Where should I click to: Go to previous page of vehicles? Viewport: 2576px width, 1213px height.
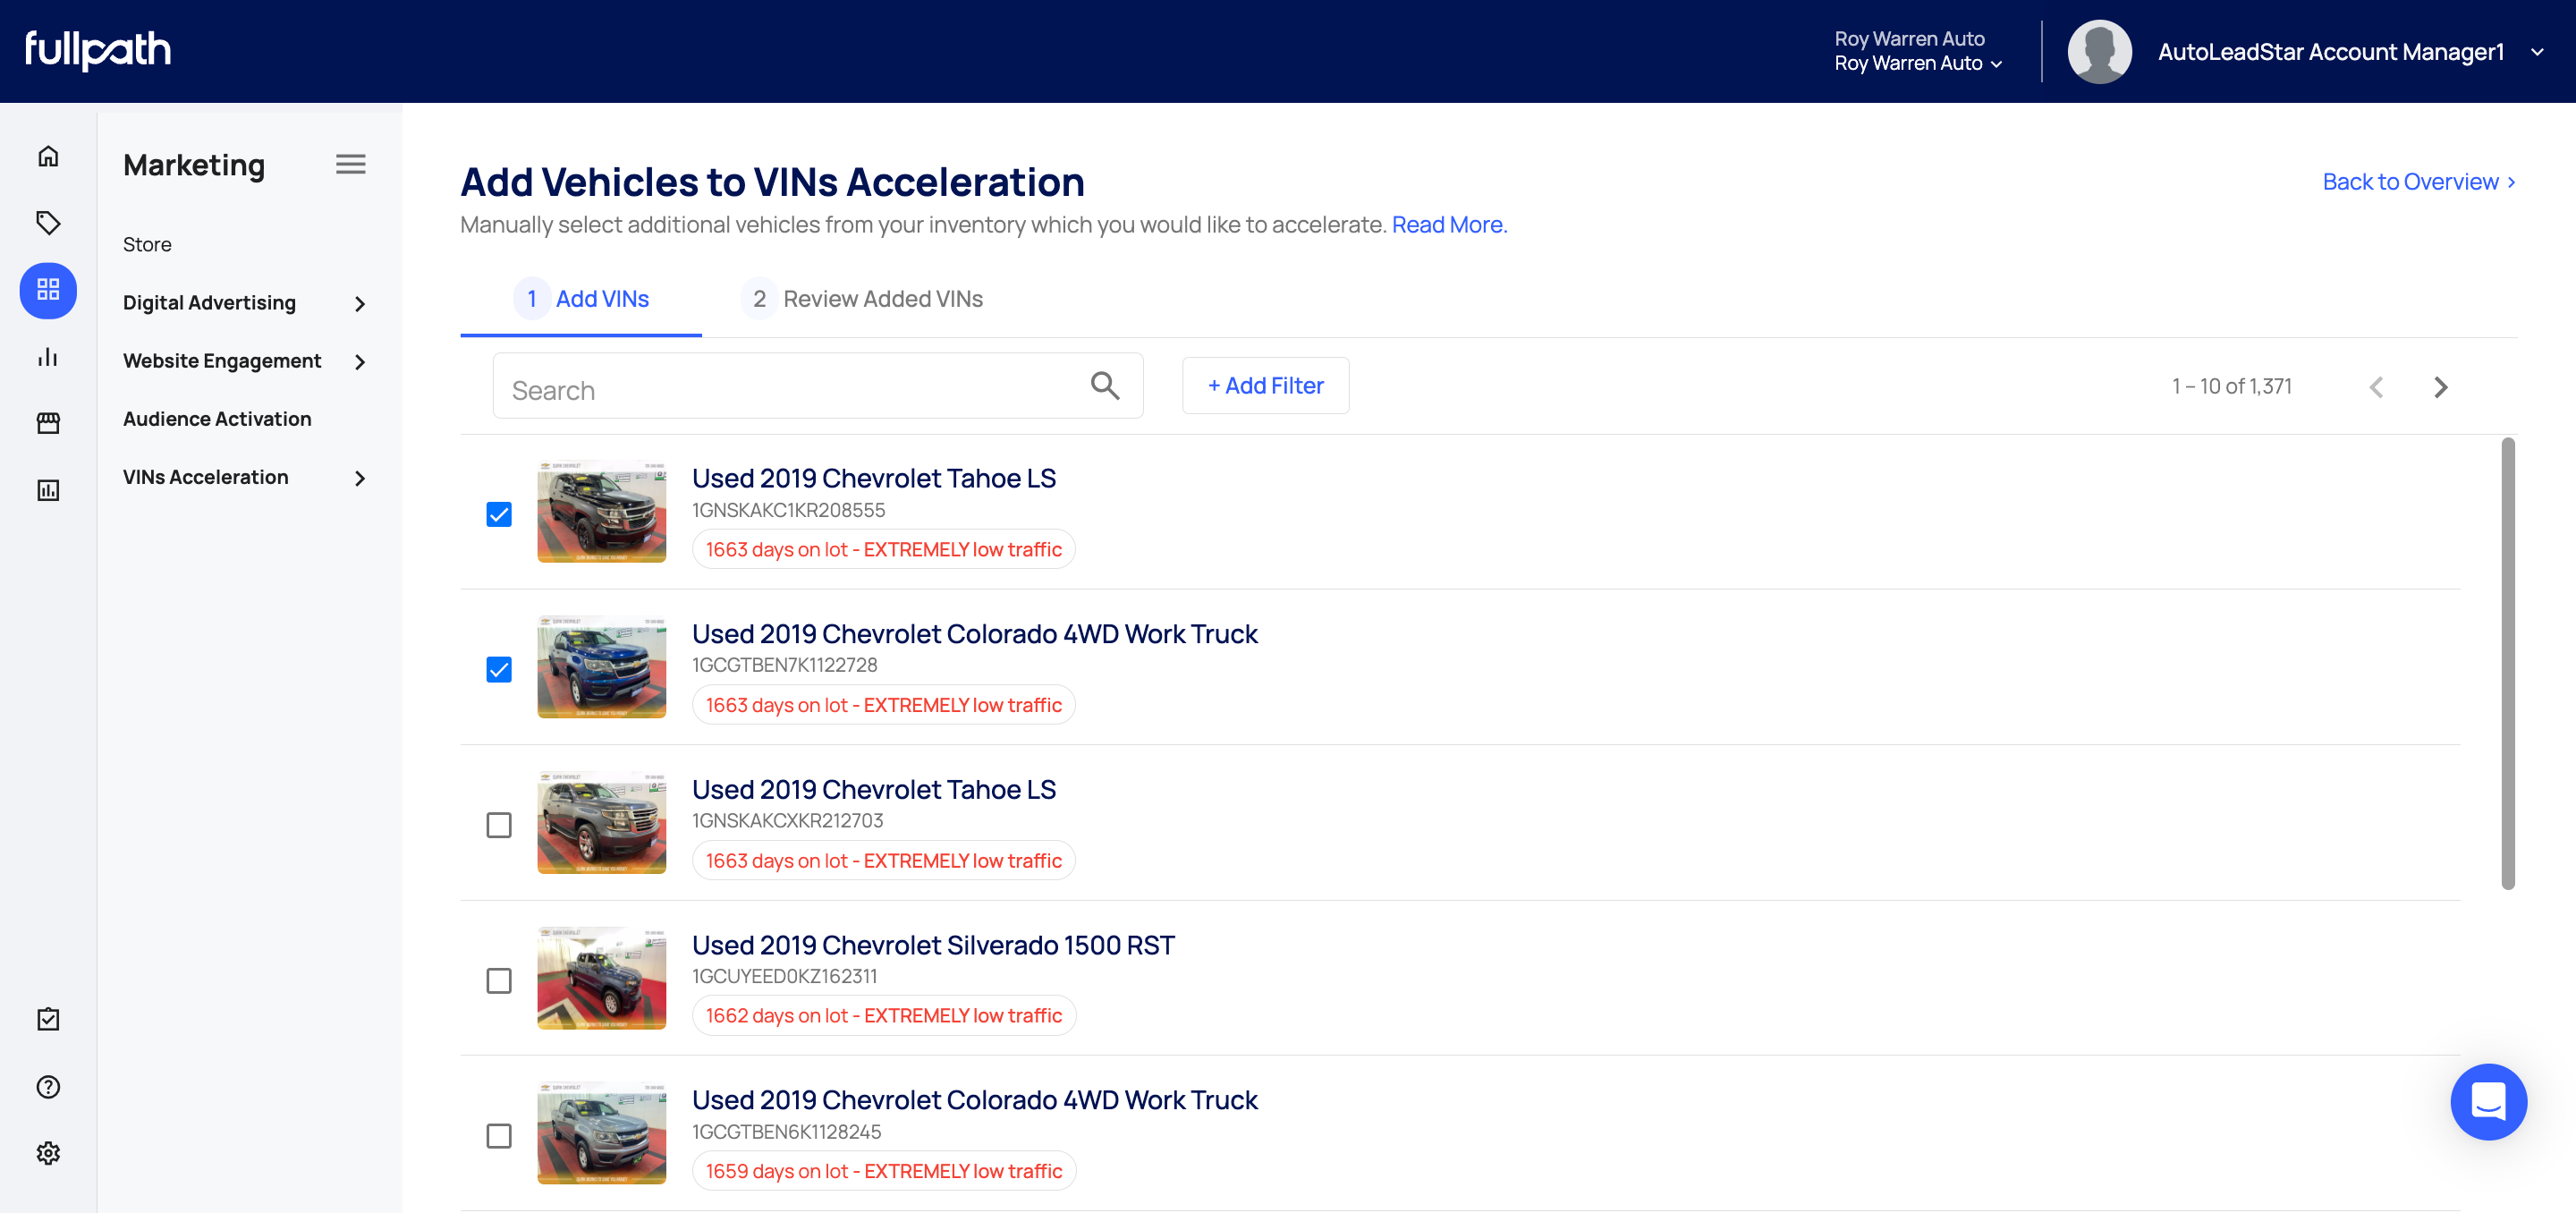(x=2376, y=387)
